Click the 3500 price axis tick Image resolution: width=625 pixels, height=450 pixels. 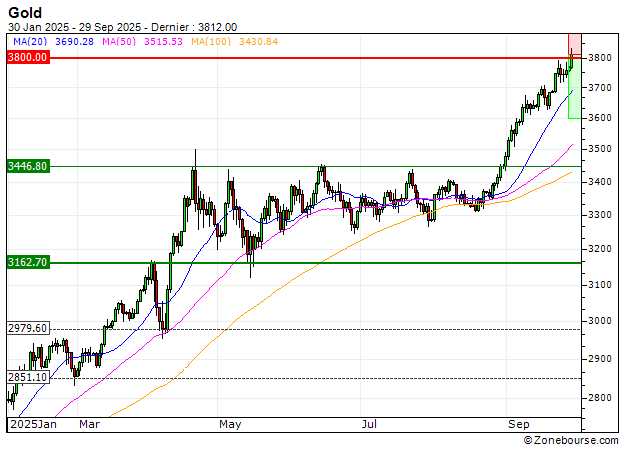(x=602, y=149)
